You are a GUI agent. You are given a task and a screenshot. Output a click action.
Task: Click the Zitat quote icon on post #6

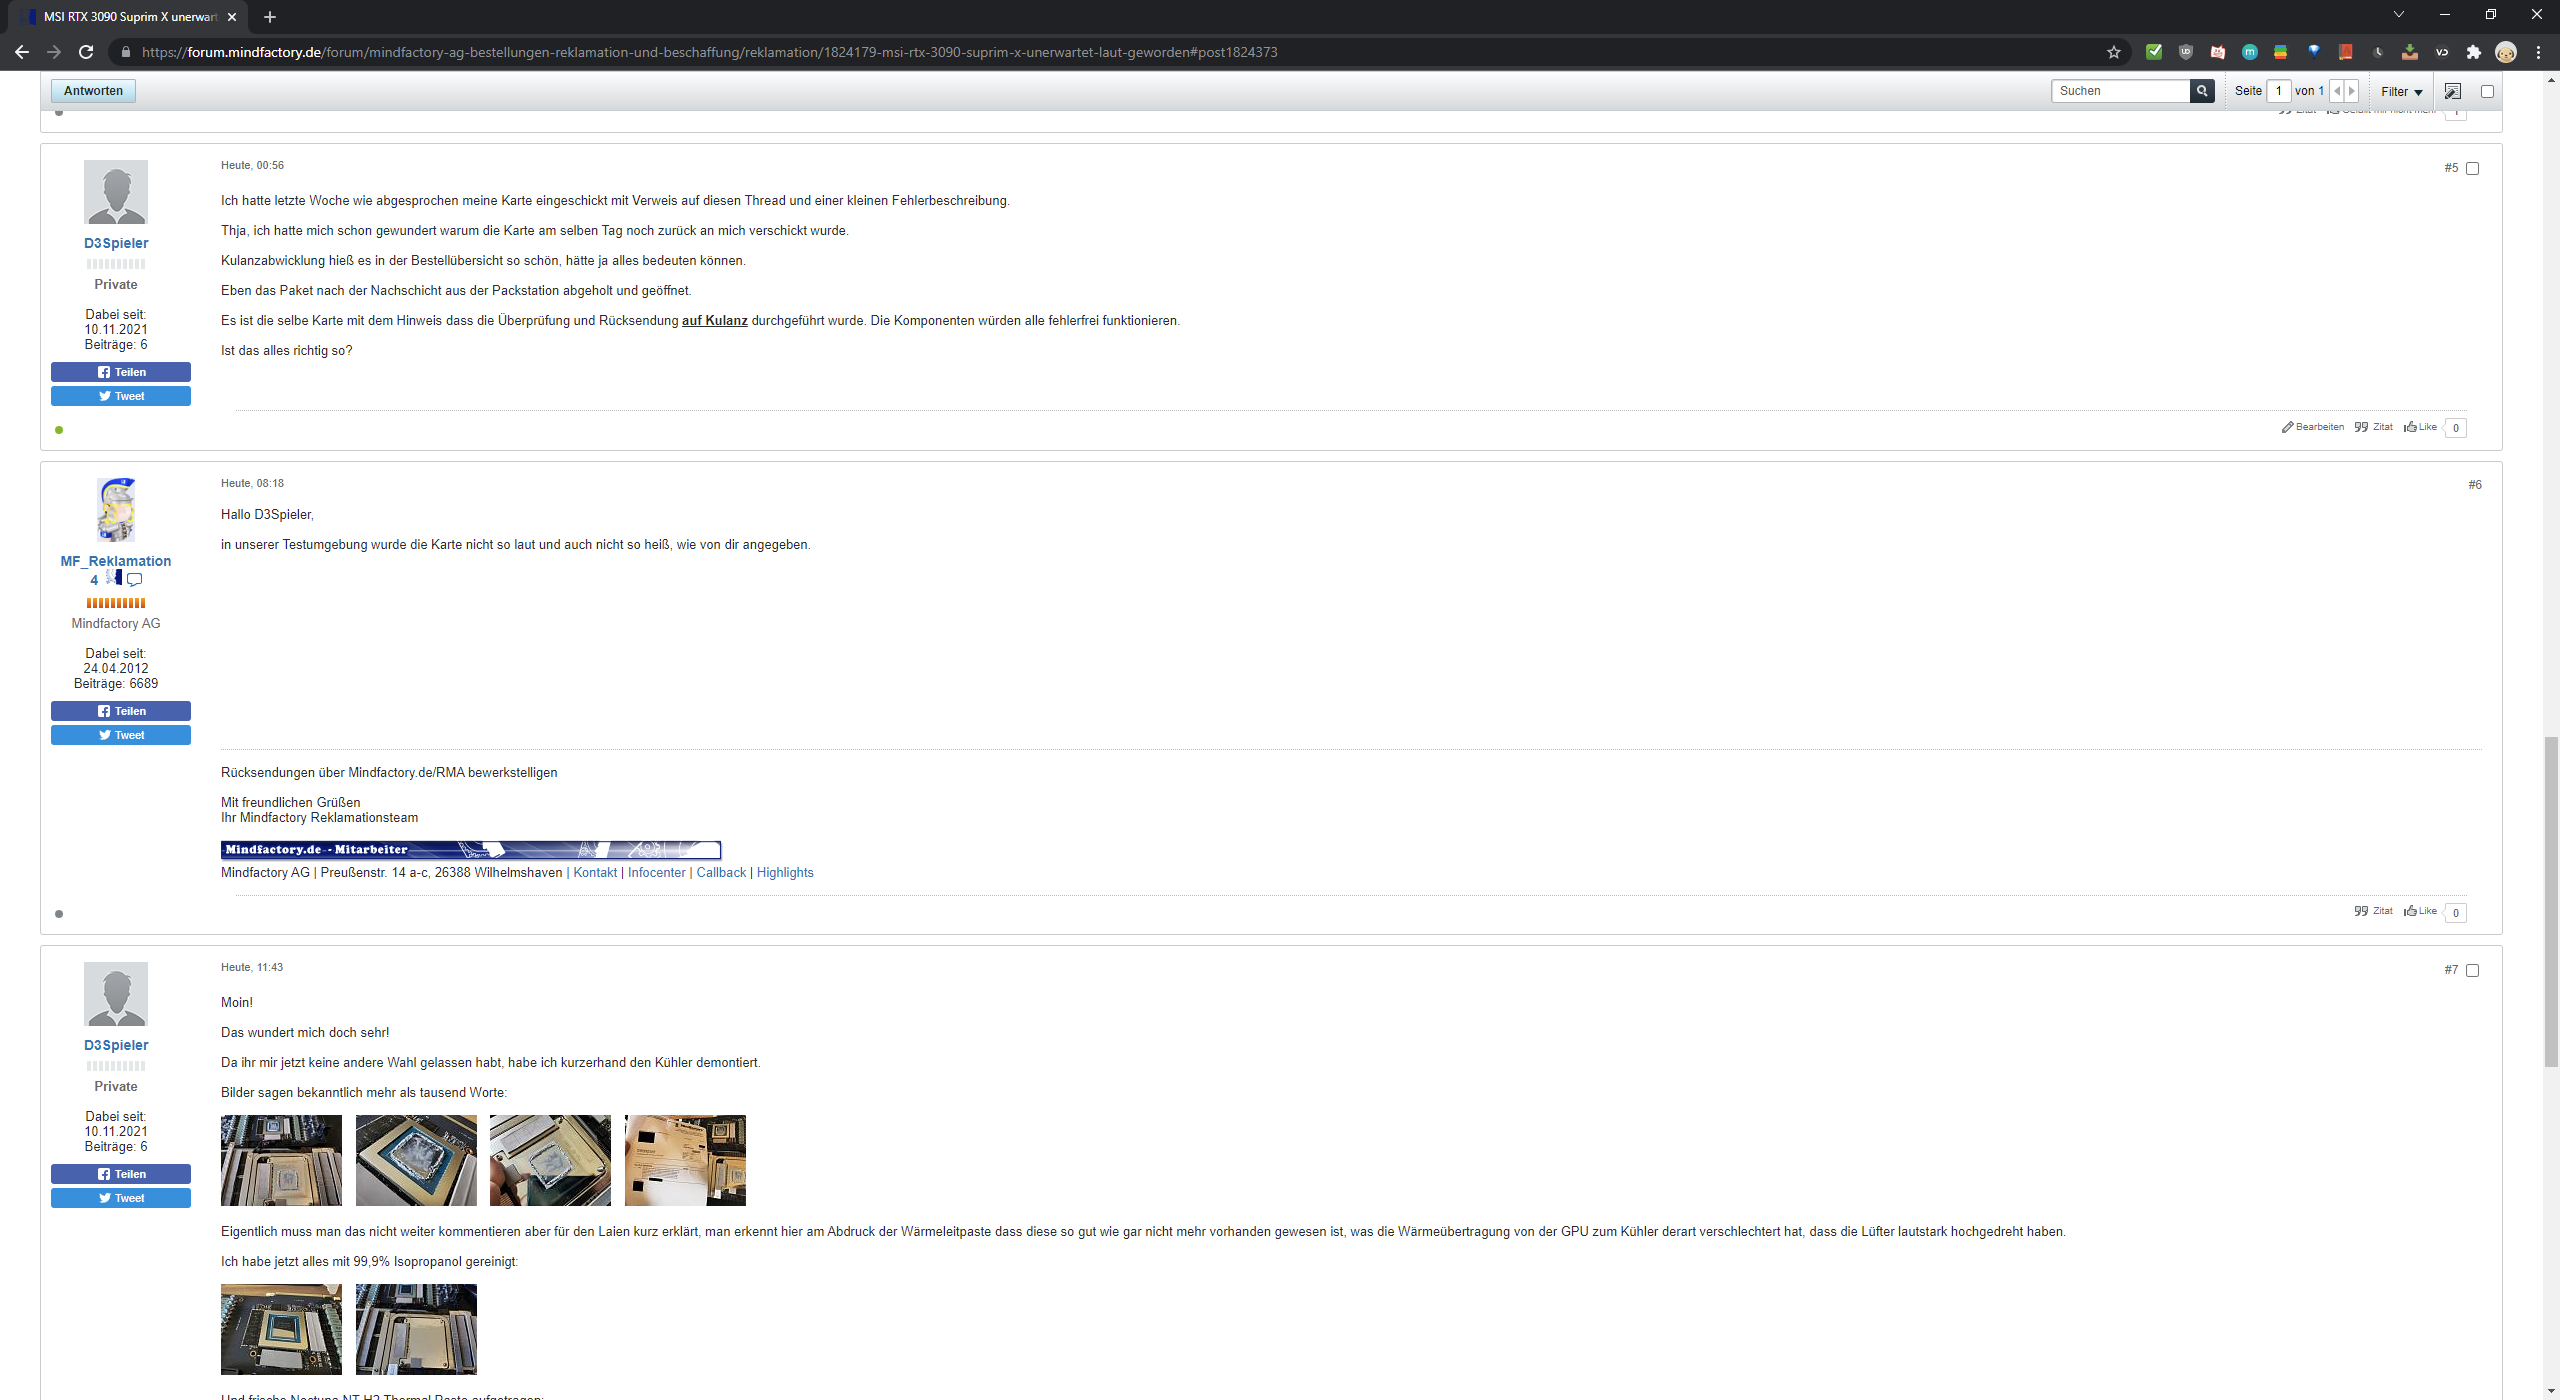coord(2361,911)
